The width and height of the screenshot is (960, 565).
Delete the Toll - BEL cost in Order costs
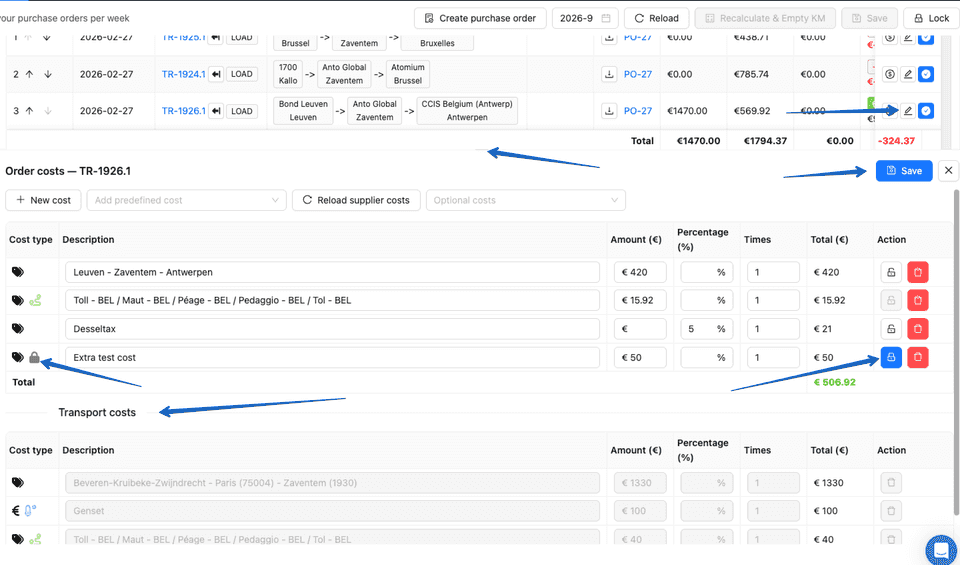click(918, 300)
